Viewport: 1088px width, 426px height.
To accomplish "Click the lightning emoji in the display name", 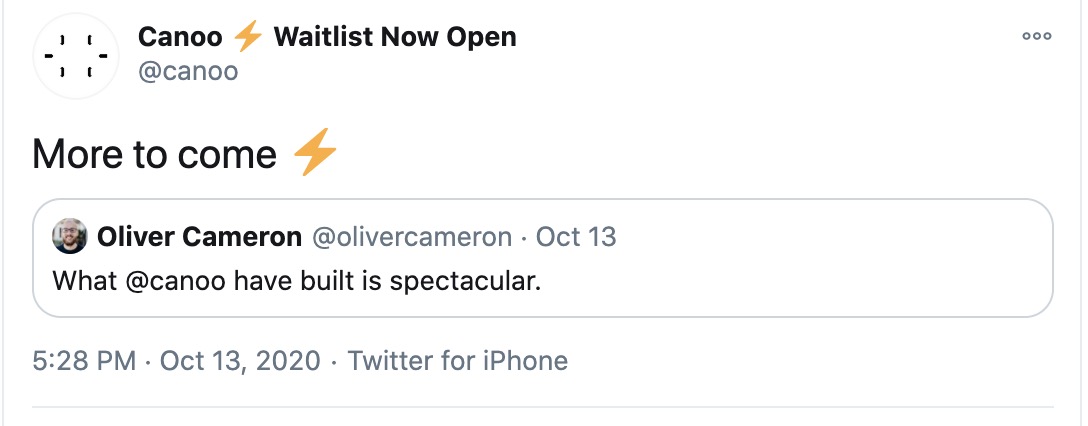I will pos(247,37).
